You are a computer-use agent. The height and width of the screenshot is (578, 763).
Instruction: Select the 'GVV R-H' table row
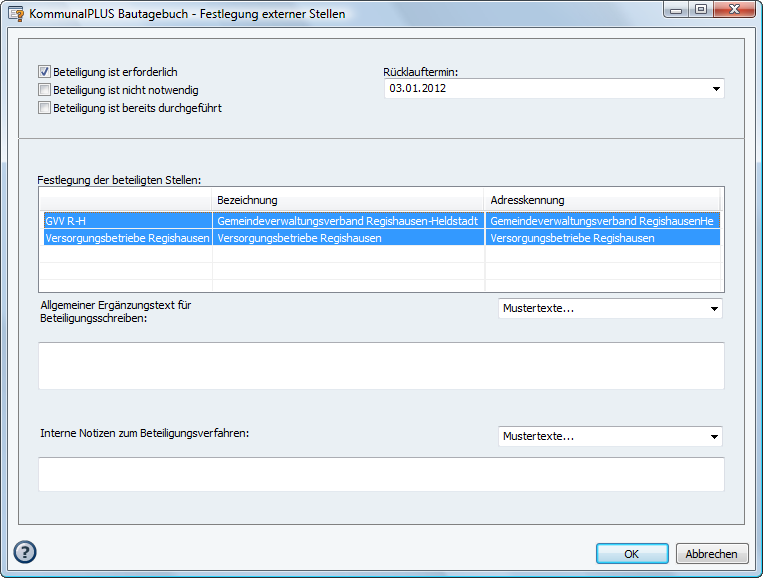pyautogui.click(x=125, y=220)
